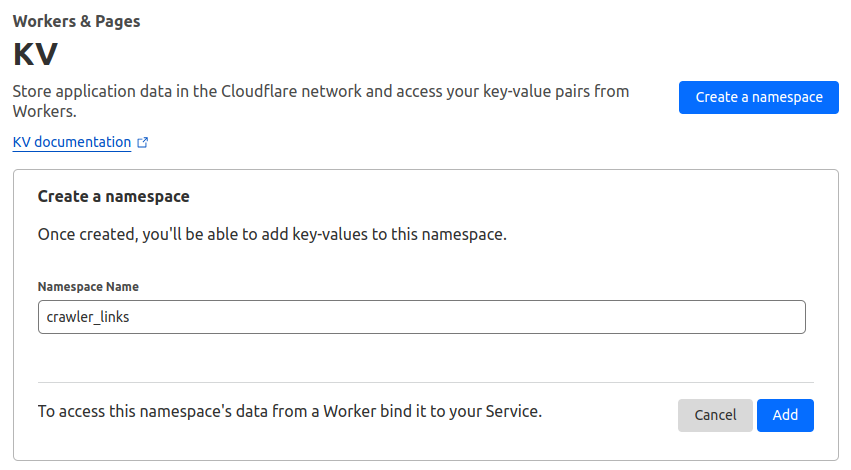Viewport: 851px width, 470px height.
Task: Focus the Namespace Name input field
Action: point(421,317)
